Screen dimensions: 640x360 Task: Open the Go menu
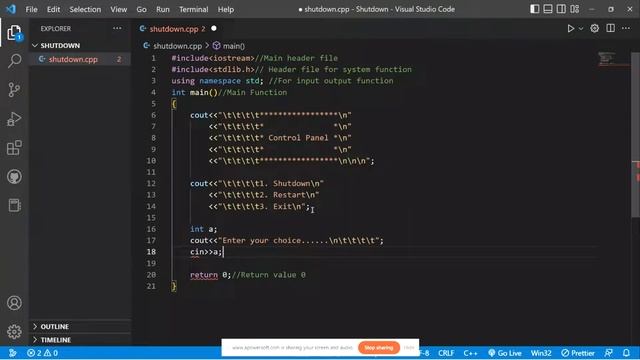pyautogui.click(x=141, y=9)
